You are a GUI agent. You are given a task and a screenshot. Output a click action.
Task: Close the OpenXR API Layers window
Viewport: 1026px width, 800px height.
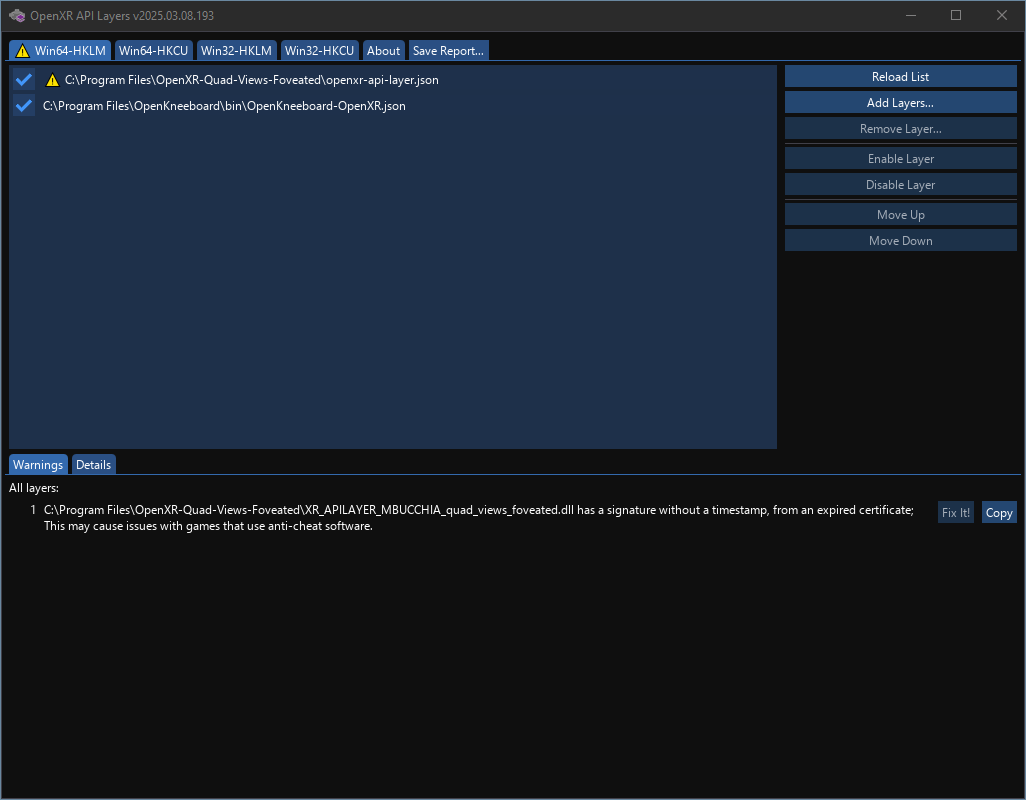pyautogui.click(x=1002, y=15)
